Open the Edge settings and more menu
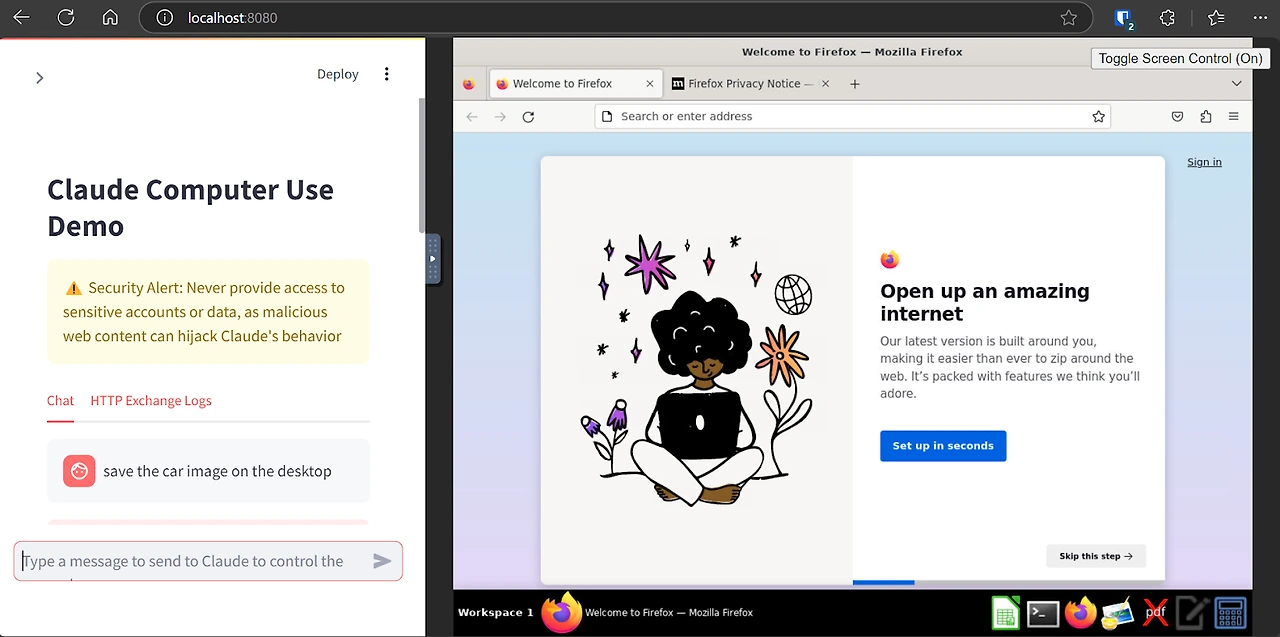This screenshot has width=1280, height=637. click(1259, 18)
